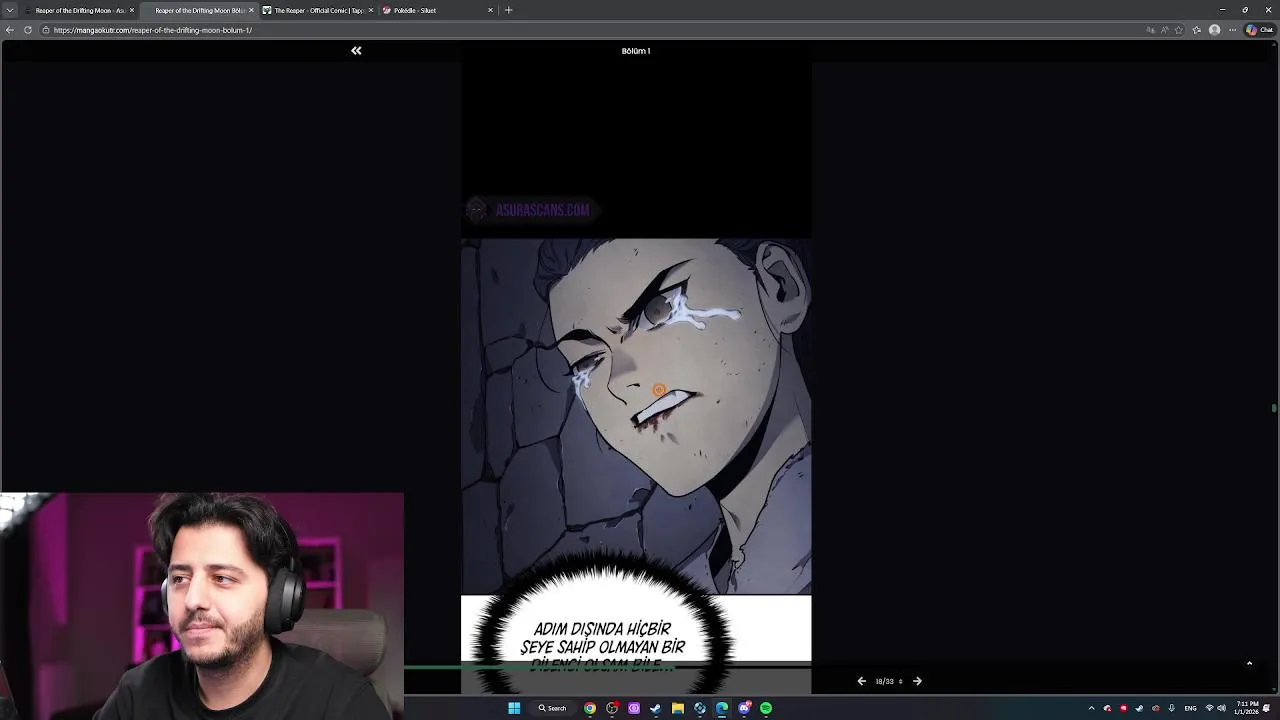Open File Explorer from the taskbar
Screen dimensions: 1280x720
point(678,708)
